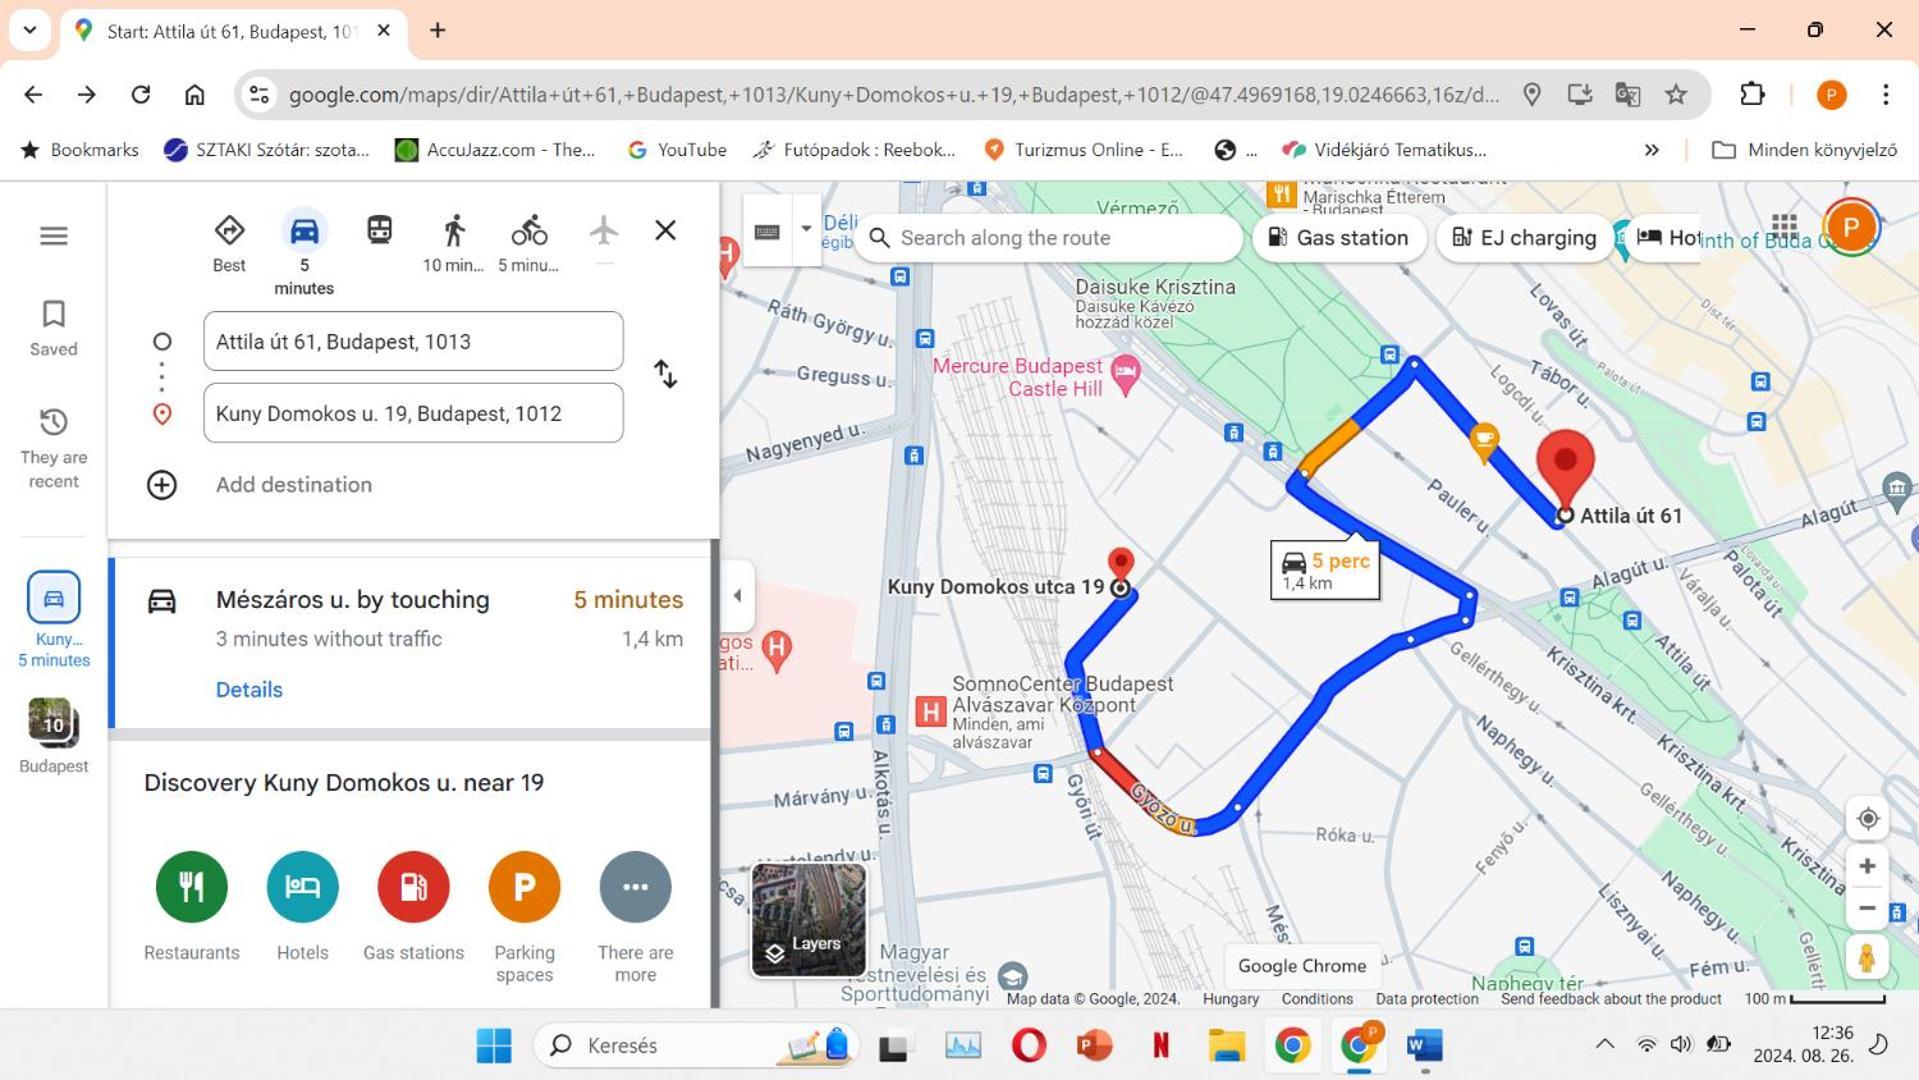Image resolution: width=1919 pixels, height=1080 pixels.
Task: Go back to the previous page
Action: point(33,95)
